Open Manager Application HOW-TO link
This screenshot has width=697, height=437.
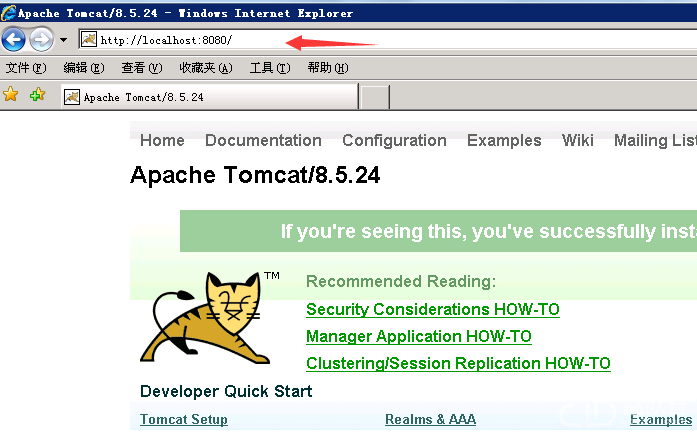419,337
